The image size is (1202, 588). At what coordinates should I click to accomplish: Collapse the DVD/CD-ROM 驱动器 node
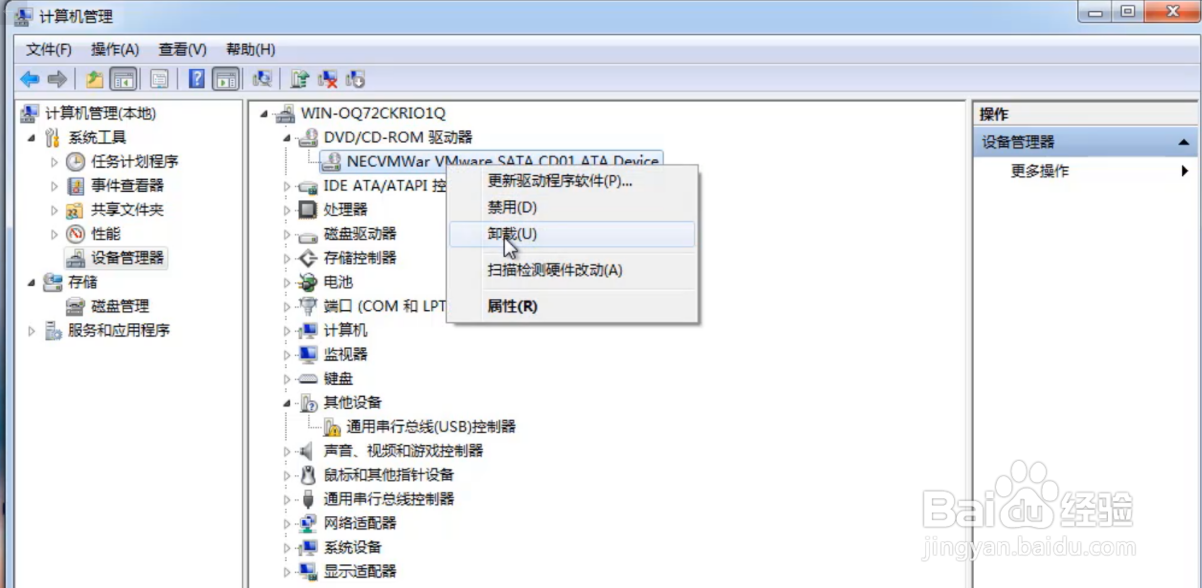[x=286, y=137]
